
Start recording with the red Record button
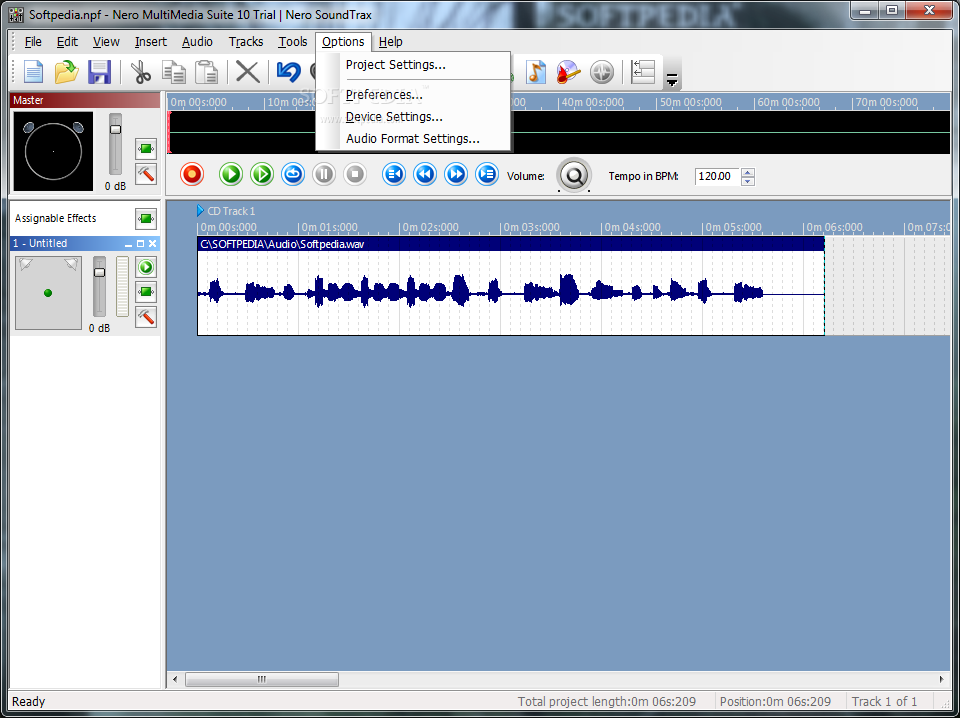point(192,174)
